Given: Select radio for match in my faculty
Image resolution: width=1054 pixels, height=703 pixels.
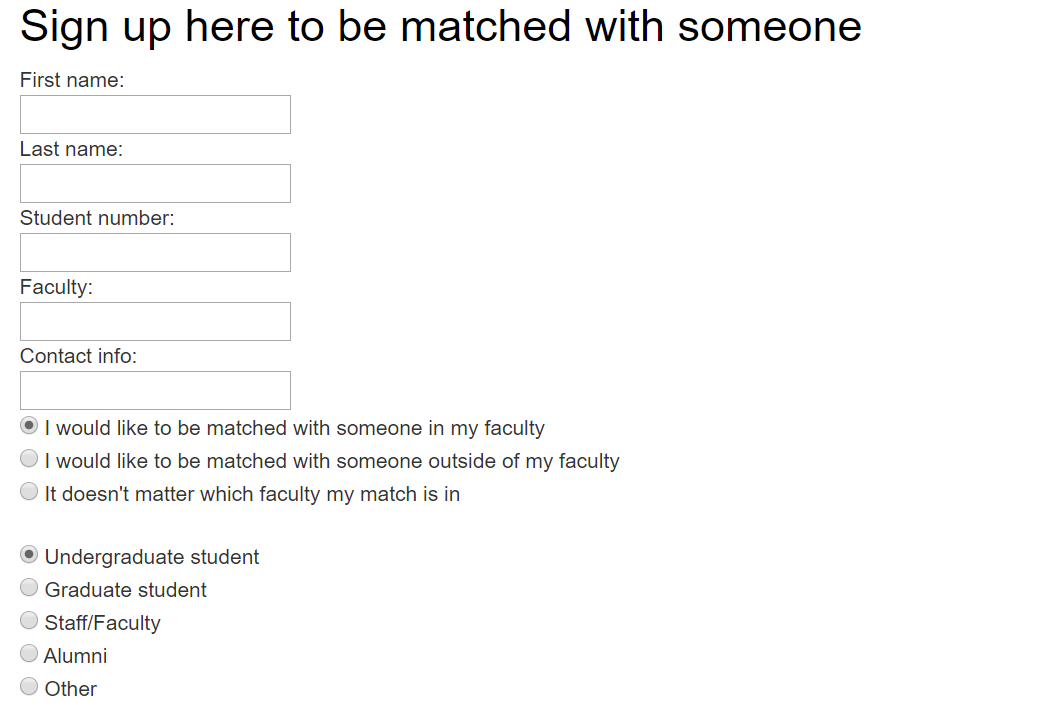Looking at the screenshot, I should click(29, 426).
